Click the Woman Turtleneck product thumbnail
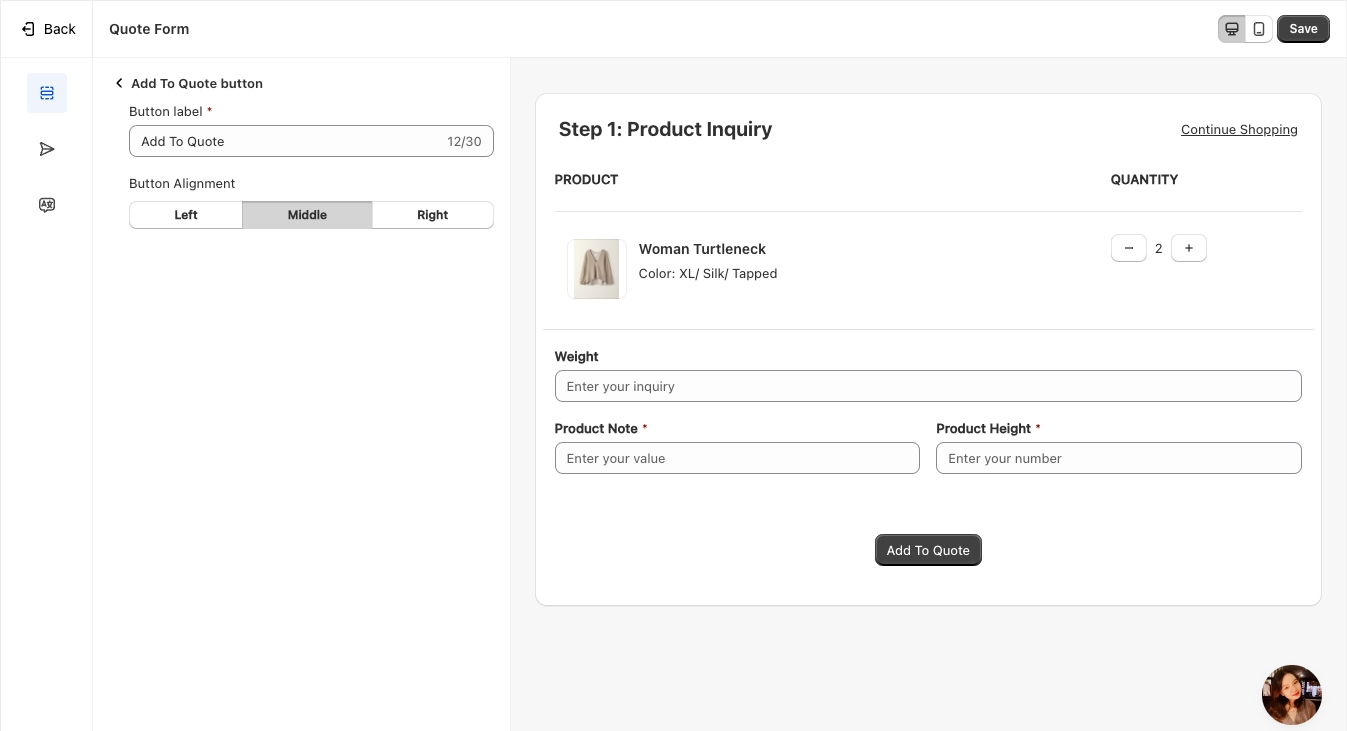1347x731 pixels. click(597, 269)
